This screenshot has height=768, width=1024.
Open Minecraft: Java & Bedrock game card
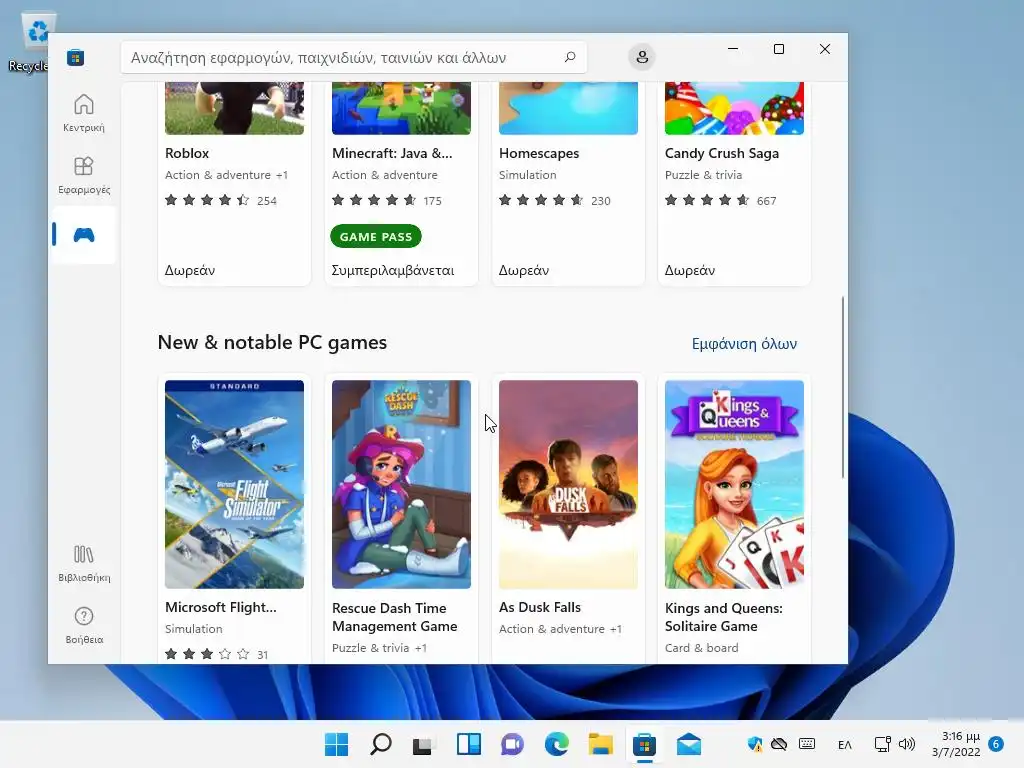pyautogui.click(x=401, y=184)
